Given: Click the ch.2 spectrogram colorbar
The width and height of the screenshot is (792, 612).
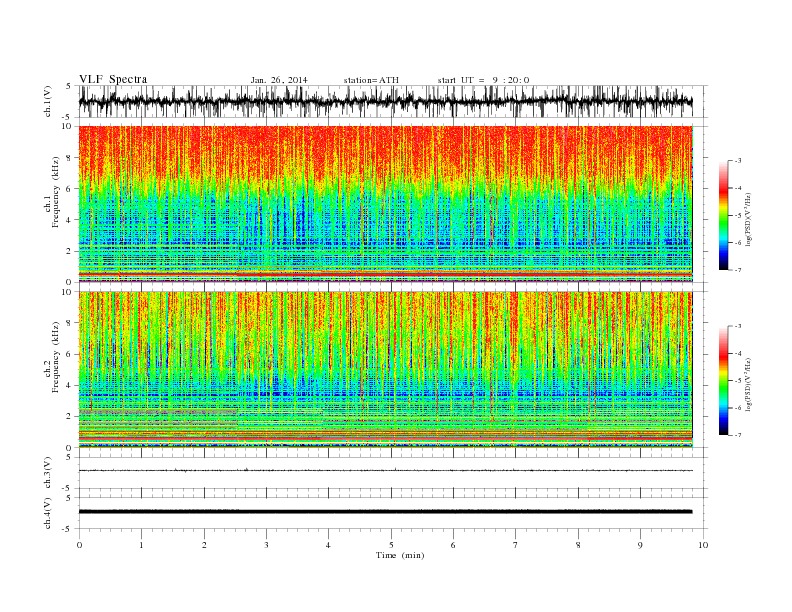Looking at the screenshot, I should [724, 380].
